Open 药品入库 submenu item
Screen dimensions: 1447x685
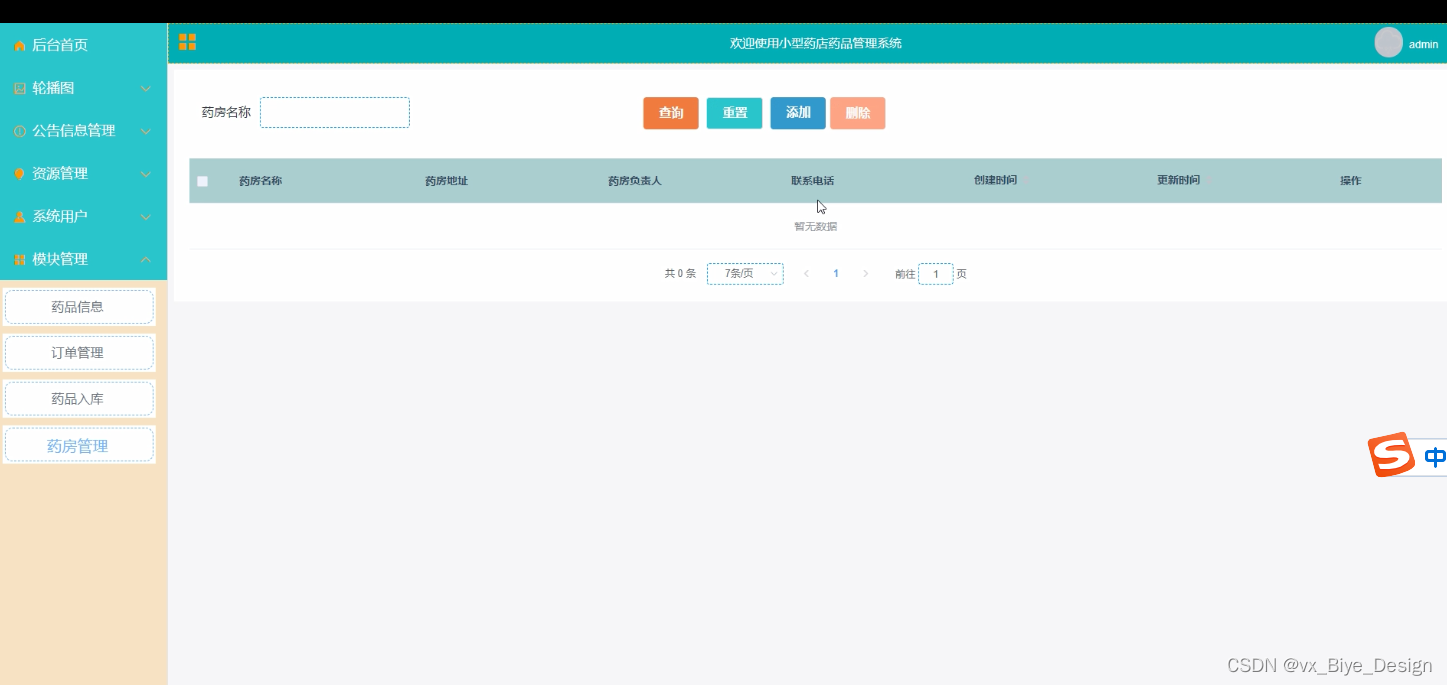[79, 399]
